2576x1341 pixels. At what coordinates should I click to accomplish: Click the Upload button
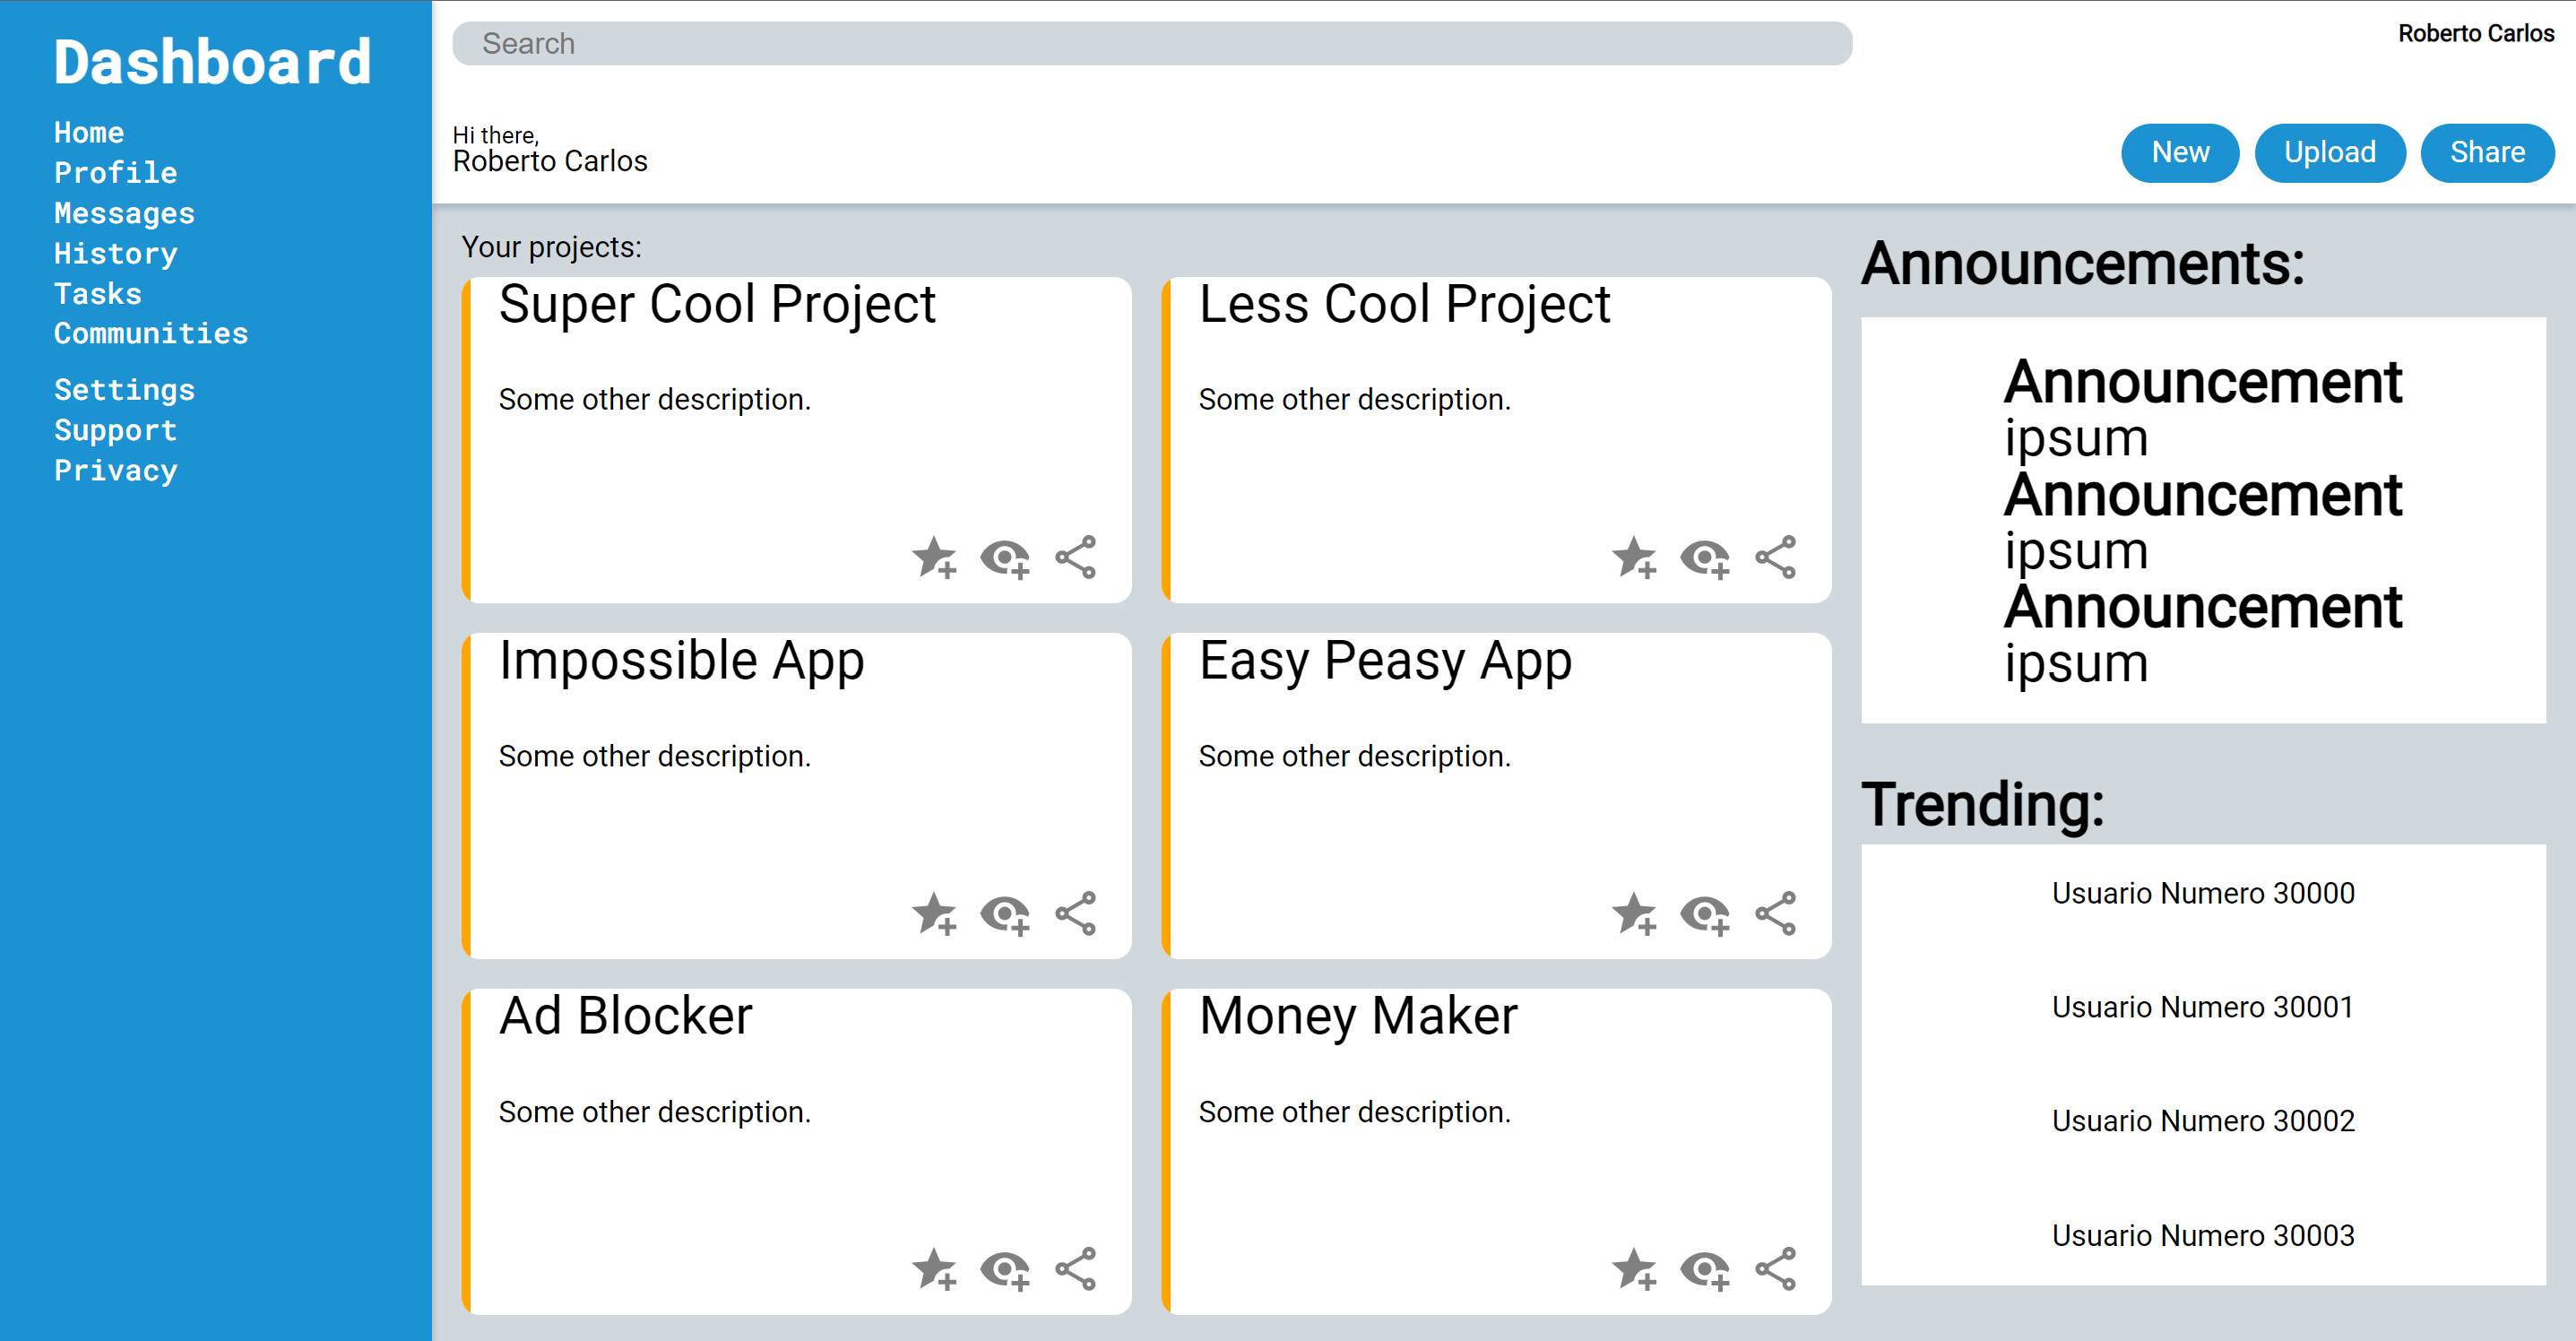pyautogui.click(x=2330, y=152)
